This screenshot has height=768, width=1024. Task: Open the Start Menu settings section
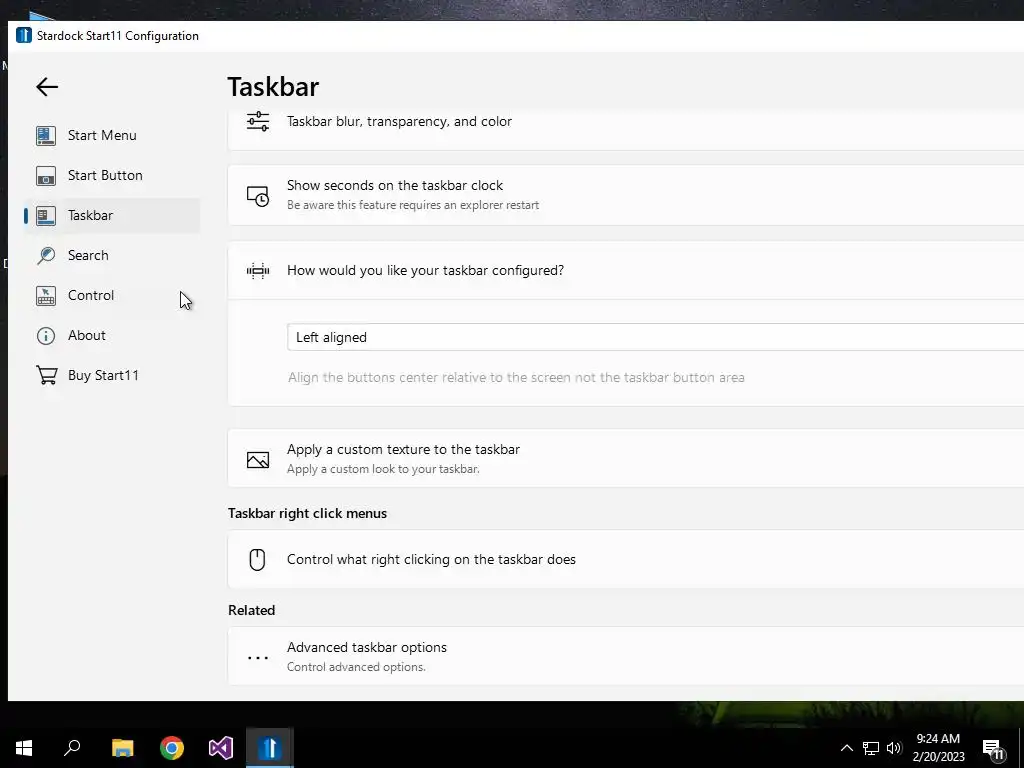pyautogui.click(x=112, y=135)
